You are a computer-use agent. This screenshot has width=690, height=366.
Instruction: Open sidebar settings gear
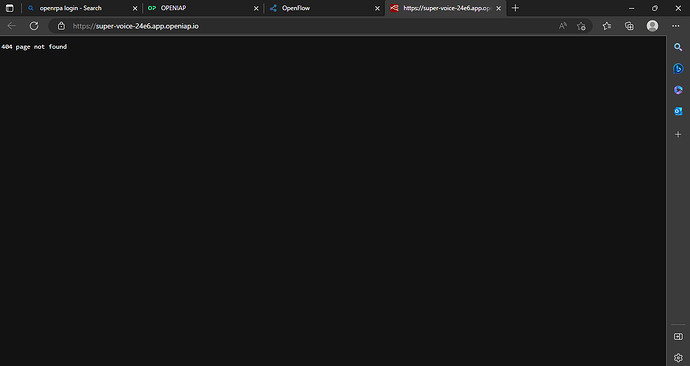tap(678, 358)
